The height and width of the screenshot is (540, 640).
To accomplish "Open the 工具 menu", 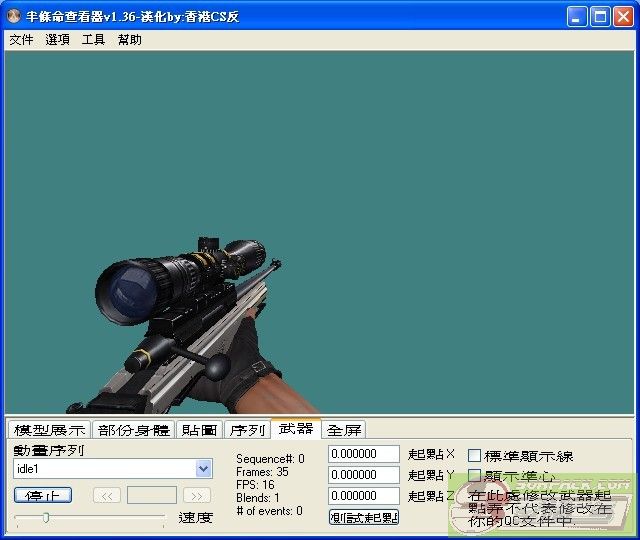I will (x=93, y=40).
